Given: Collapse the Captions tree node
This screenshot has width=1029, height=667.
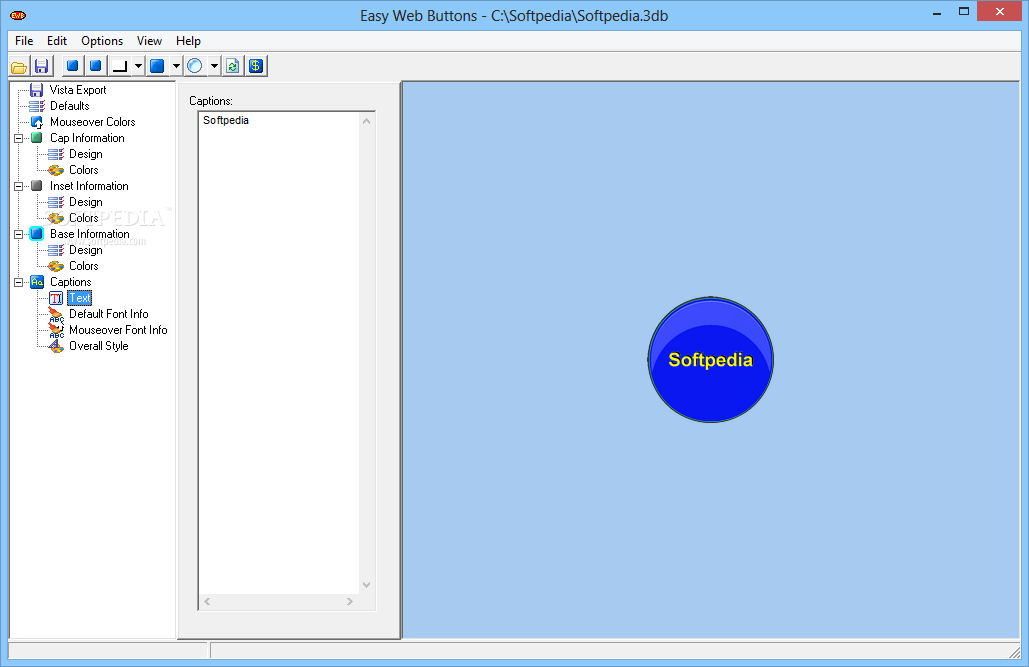Looking at the screenshot, I should (18, 282).
